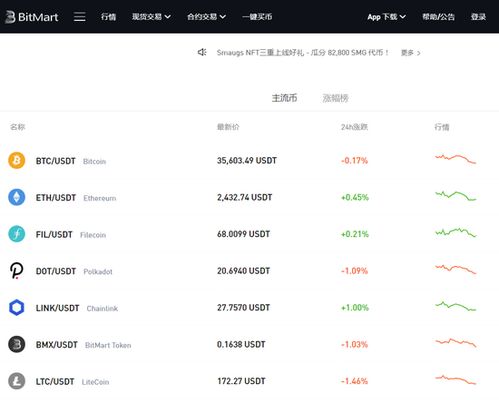Open the LINK/USDT sparkline chart
The image size is (499, 403).
(456, 306)
